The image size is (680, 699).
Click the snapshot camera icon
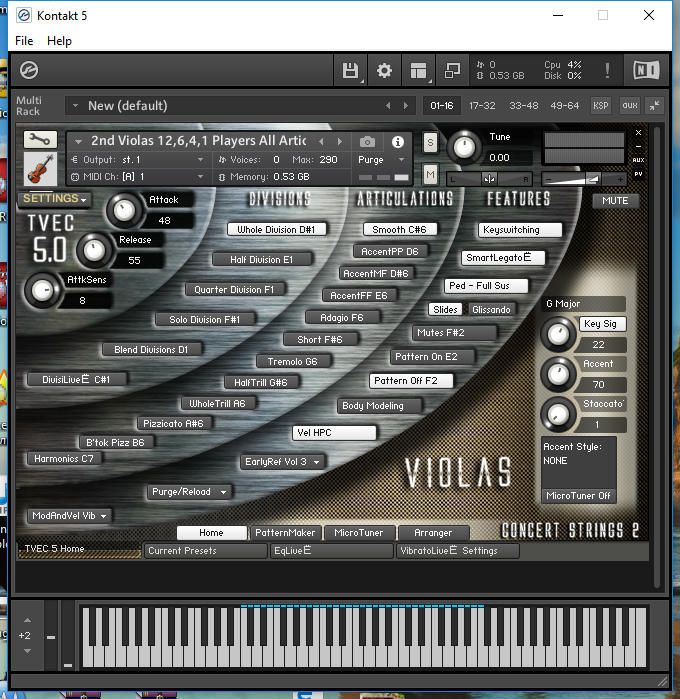pos(367,142)
